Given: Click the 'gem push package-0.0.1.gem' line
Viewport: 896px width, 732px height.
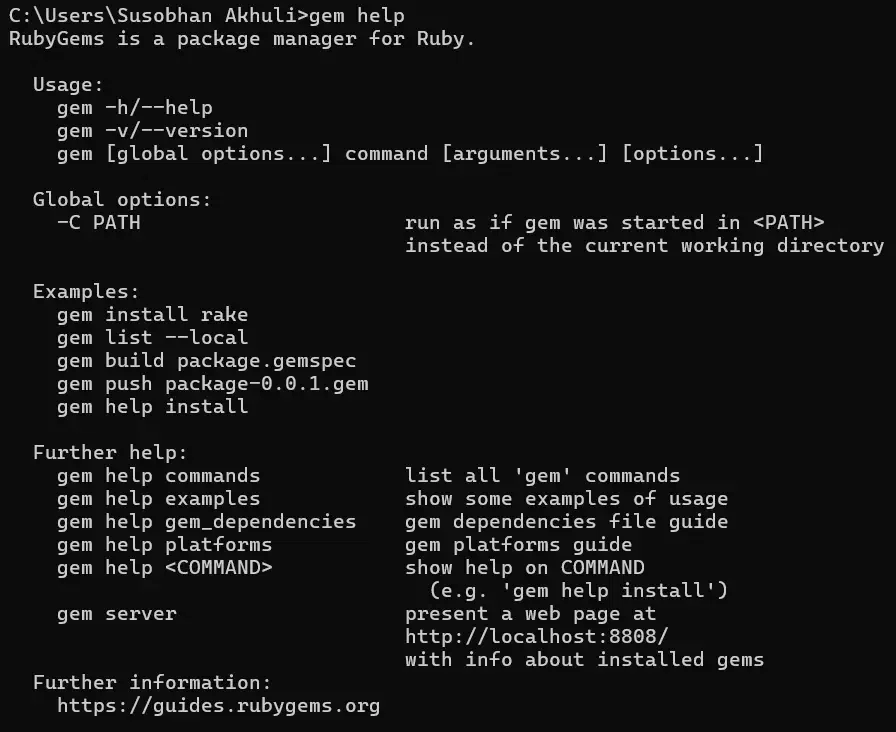Looking at the screenshot, I should pos(212,384).
